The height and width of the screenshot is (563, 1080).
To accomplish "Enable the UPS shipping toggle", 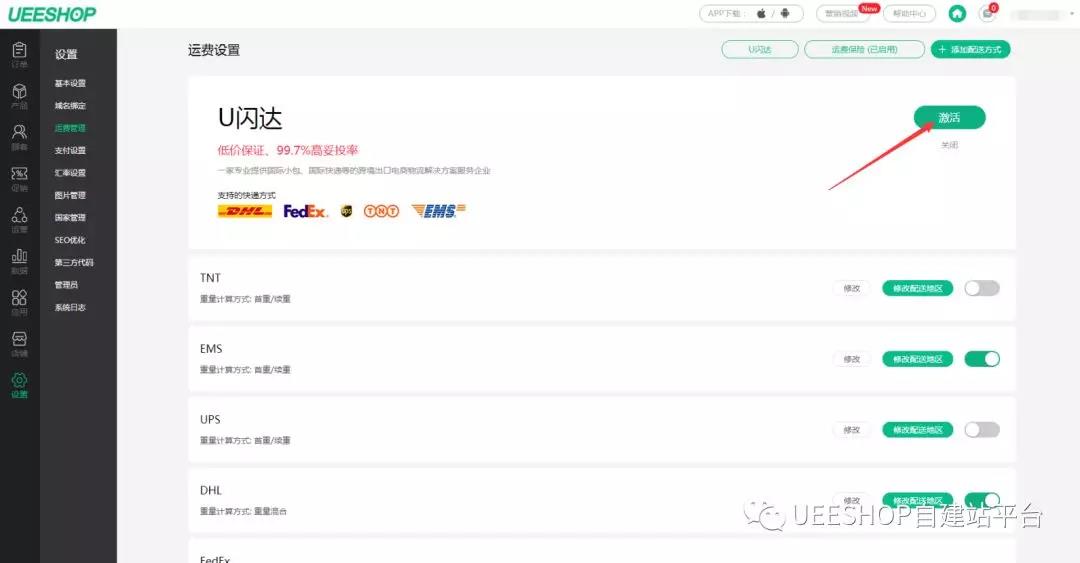I will (982, 430).
